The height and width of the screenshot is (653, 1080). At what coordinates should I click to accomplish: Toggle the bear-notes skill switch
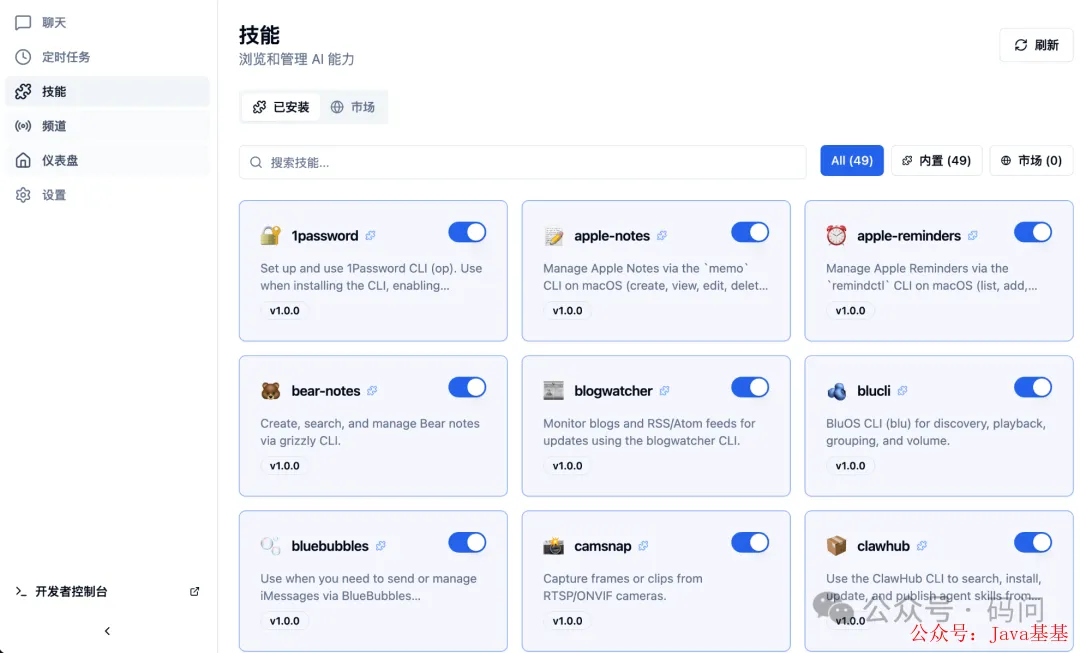coord(467,387)
